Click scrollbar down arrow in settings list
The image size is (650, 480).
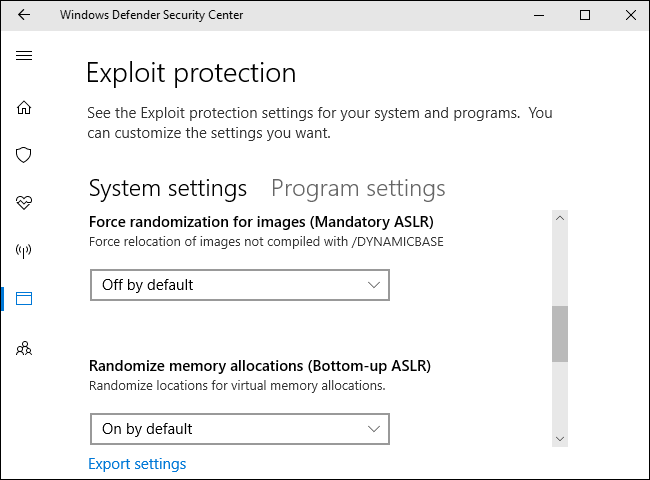point(560,438)
